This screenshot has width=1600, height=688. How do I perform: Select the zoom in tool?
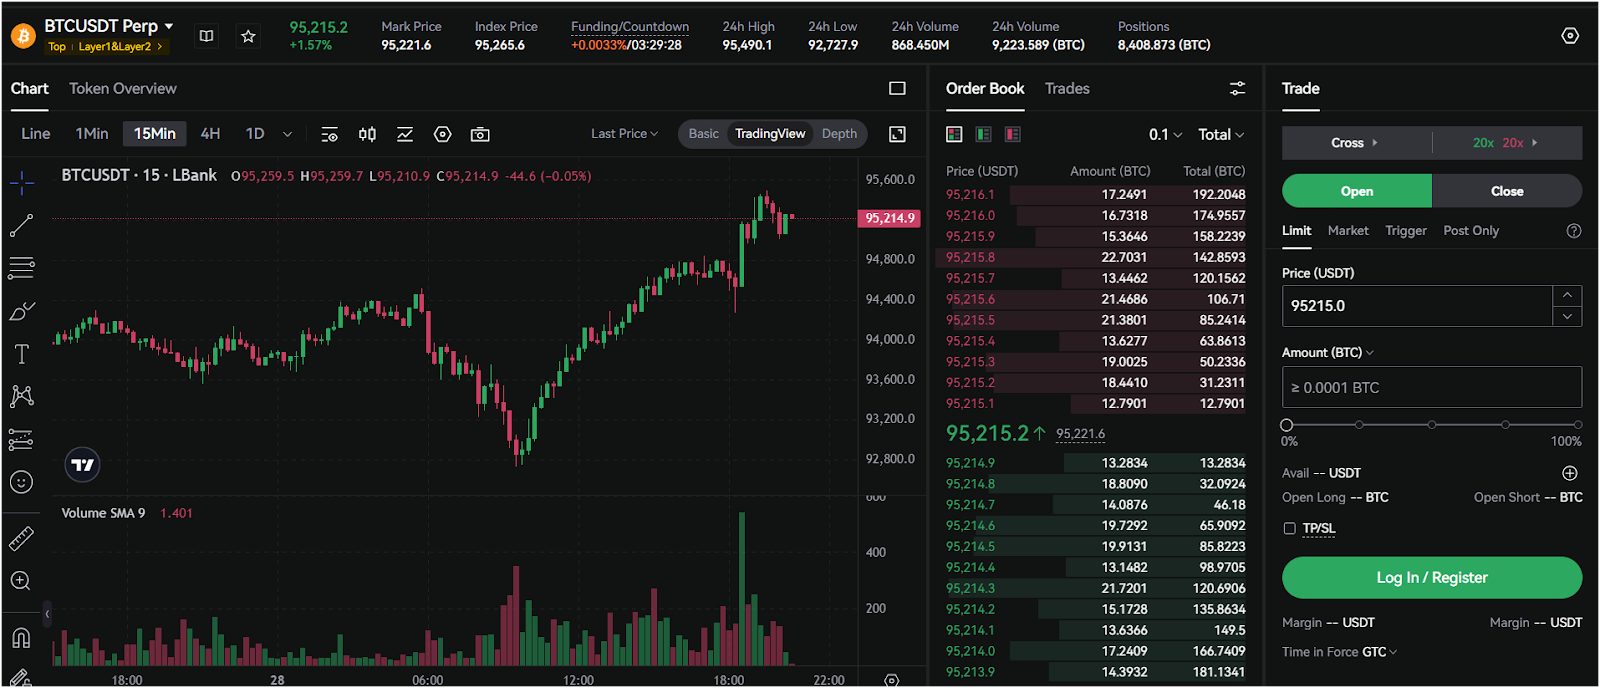(x=22, y=581)
